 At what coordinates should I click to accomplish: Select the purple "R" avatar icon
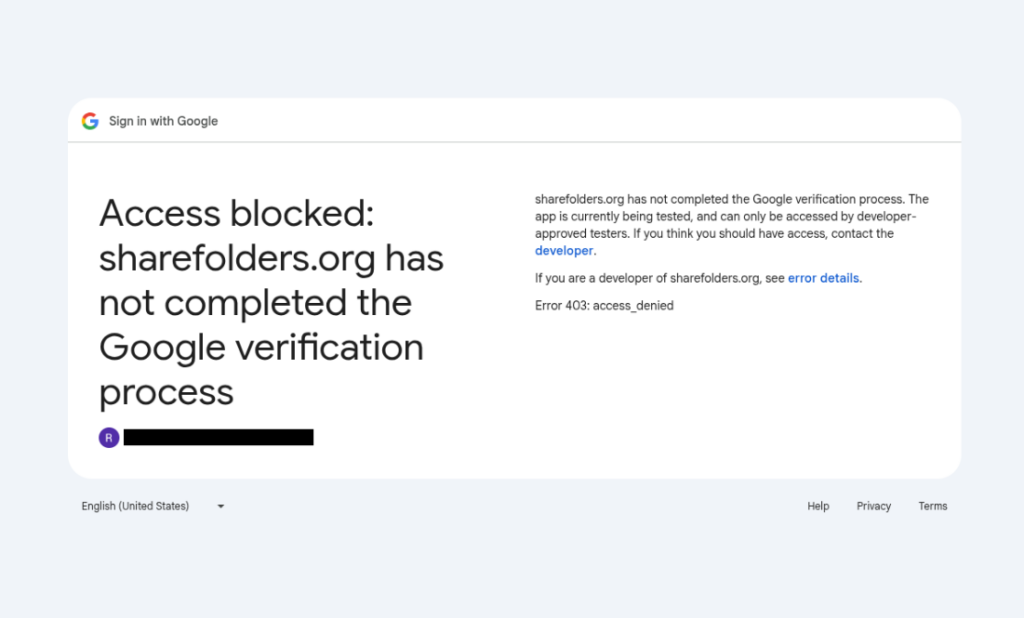click(x=108, y=436)
